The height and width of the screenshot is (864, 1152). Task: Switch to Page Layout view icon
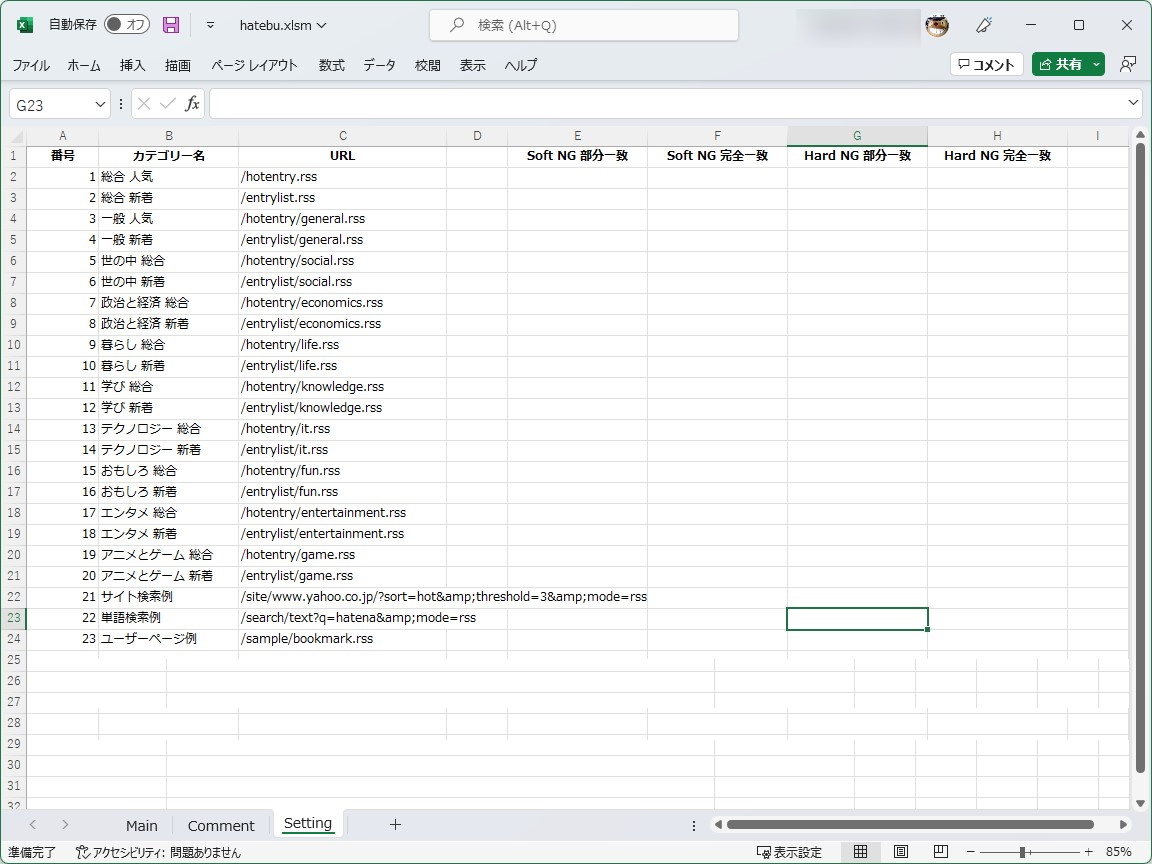(x=901, y=852)
